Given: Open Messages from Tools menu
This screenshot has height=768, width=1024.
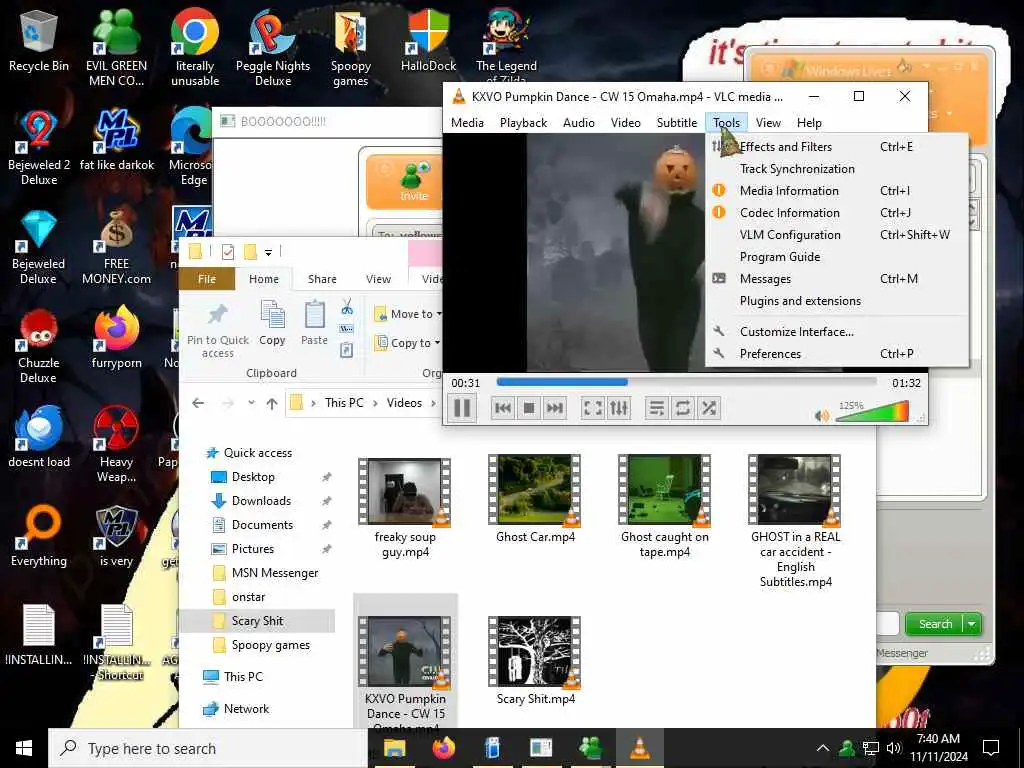Looking at the screenshot, I should (x=837, y=279).
